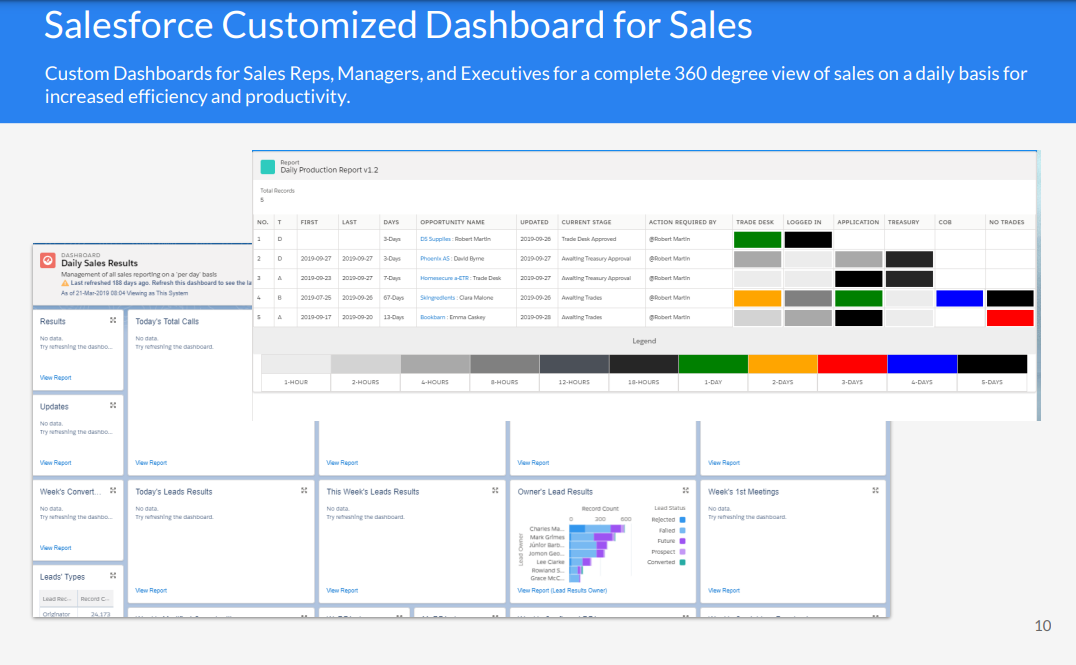Click the 'Trade Desk Approved' stage cell

[x=589, y=240]
